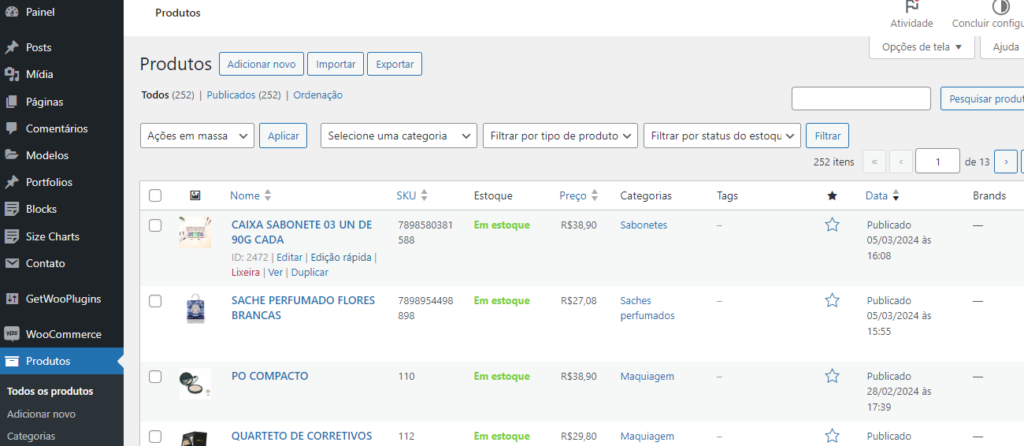Check the select all products checkbox
The image size is (1024, 446).
155,196
